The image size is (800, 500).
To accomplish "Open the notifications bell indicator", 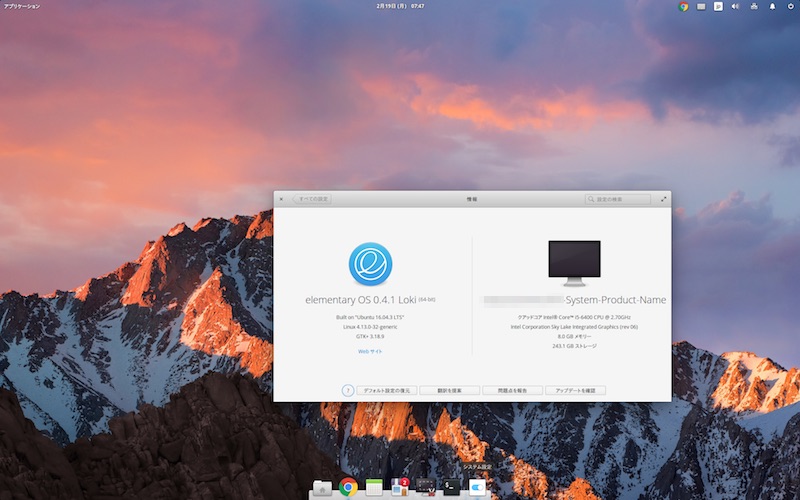I will click(772, 6).
